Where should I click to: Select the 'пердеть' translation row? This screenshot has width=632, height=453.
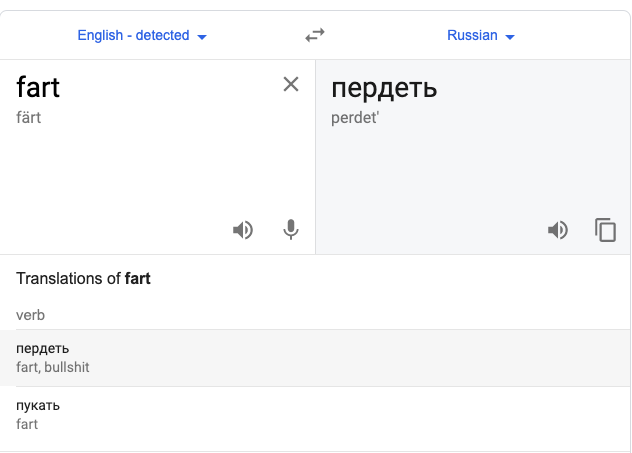point(315,358)
